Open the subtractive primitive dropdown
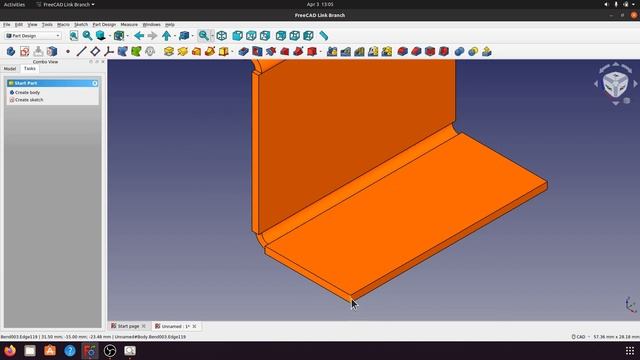 click(x=321, y=52)
